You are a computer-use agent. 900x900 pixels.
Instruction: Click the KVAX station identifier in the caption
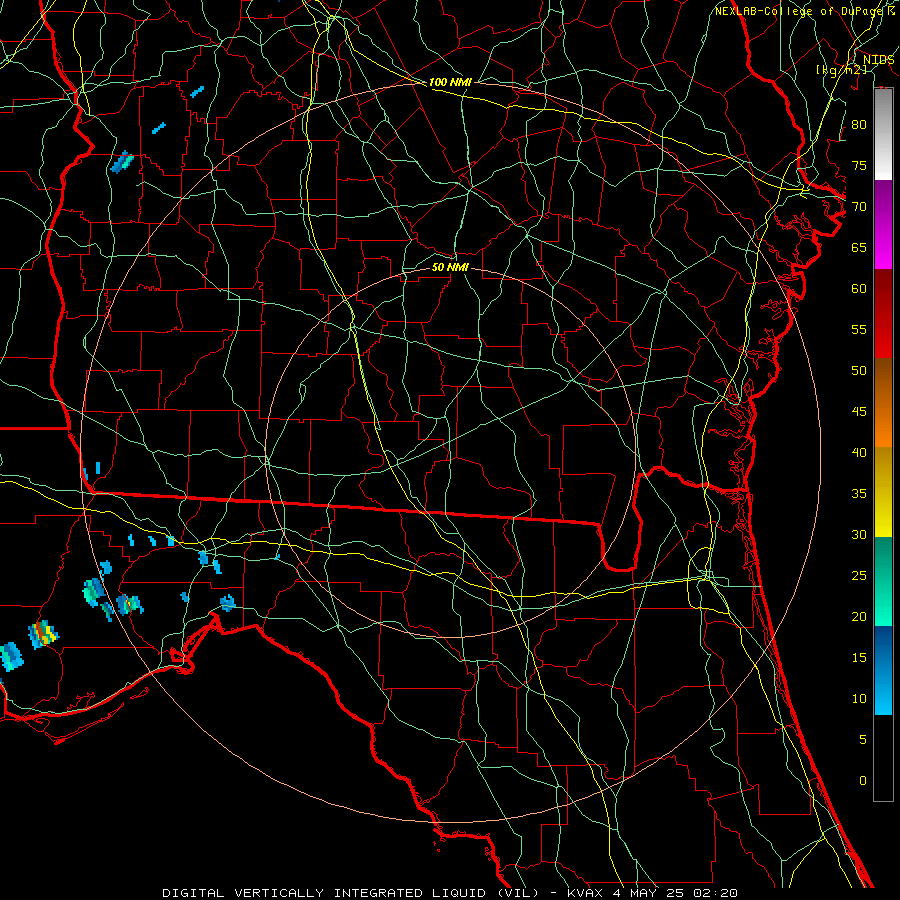click(x=587, y=893)
